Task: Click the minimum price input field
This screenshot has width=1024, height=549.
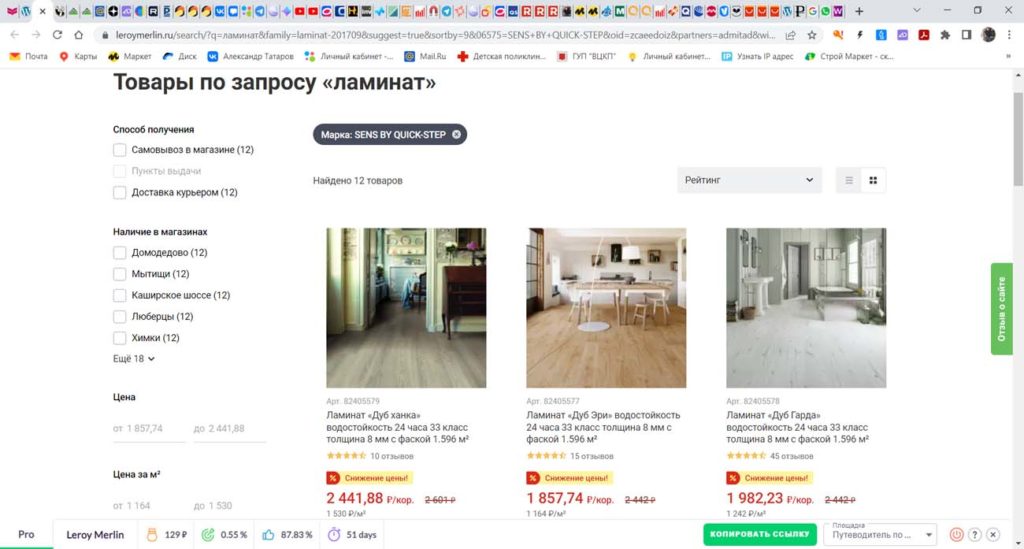Action: coord(149,428)
